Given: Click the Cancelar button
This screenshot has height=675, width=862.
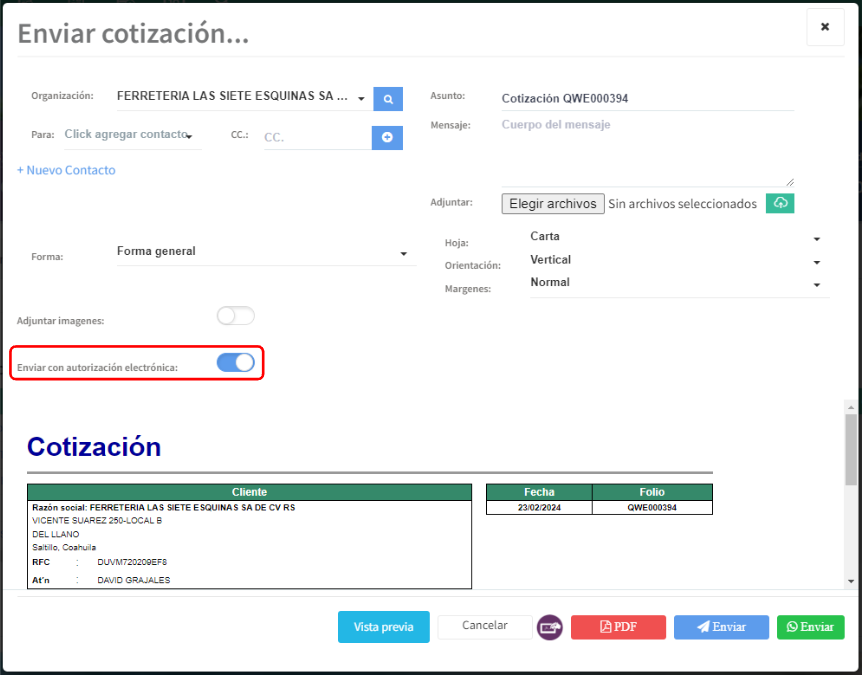Looking at the screenshot, I should tap(485, 626).
